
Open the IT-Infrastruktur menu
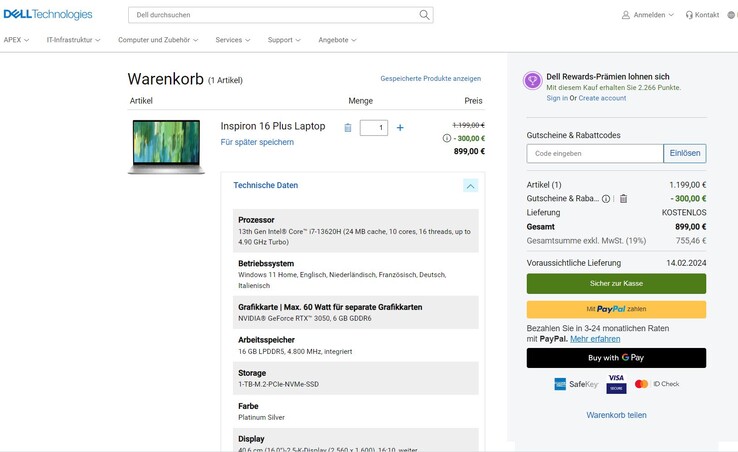[x=75, y=40]
